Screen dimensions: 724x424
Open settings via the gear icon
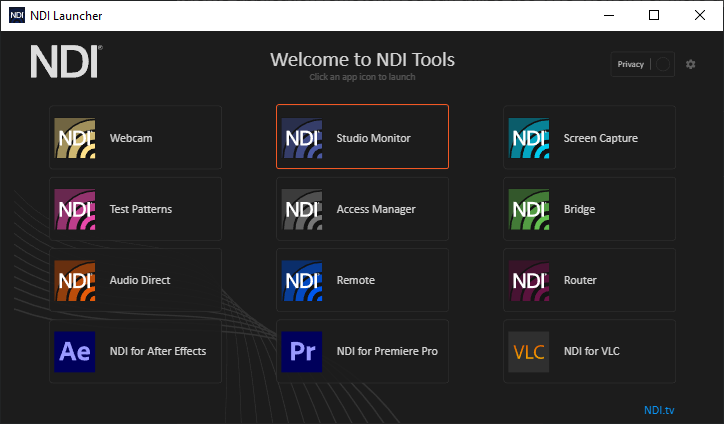point(690,64)
